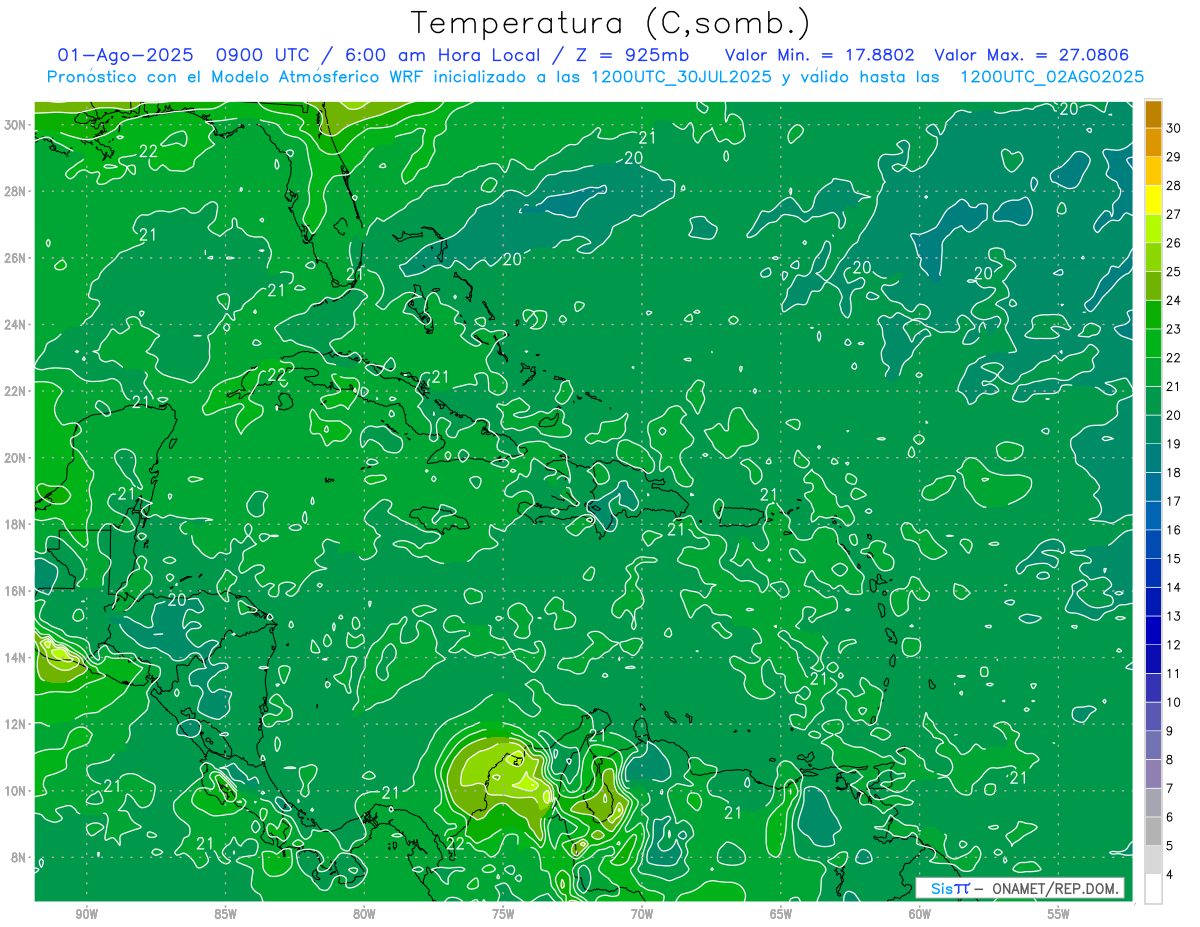
Task: Click the '29' color bar label
Action: [x=1174, y=157]
